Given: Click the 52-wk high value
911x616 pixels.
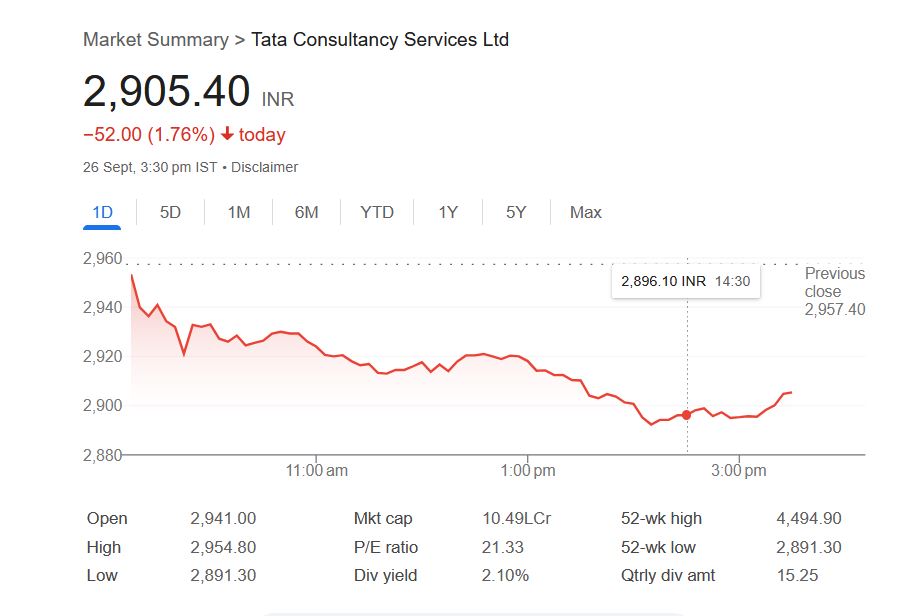Looking at the screenshot, I should coord(808,519).
